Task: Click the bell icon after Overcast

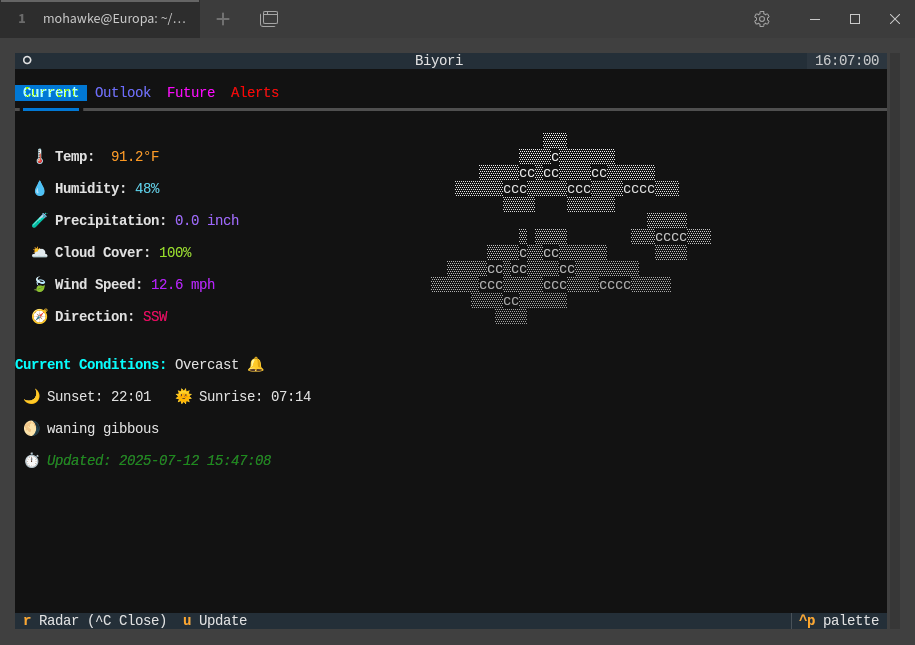Action: (255, 365)
